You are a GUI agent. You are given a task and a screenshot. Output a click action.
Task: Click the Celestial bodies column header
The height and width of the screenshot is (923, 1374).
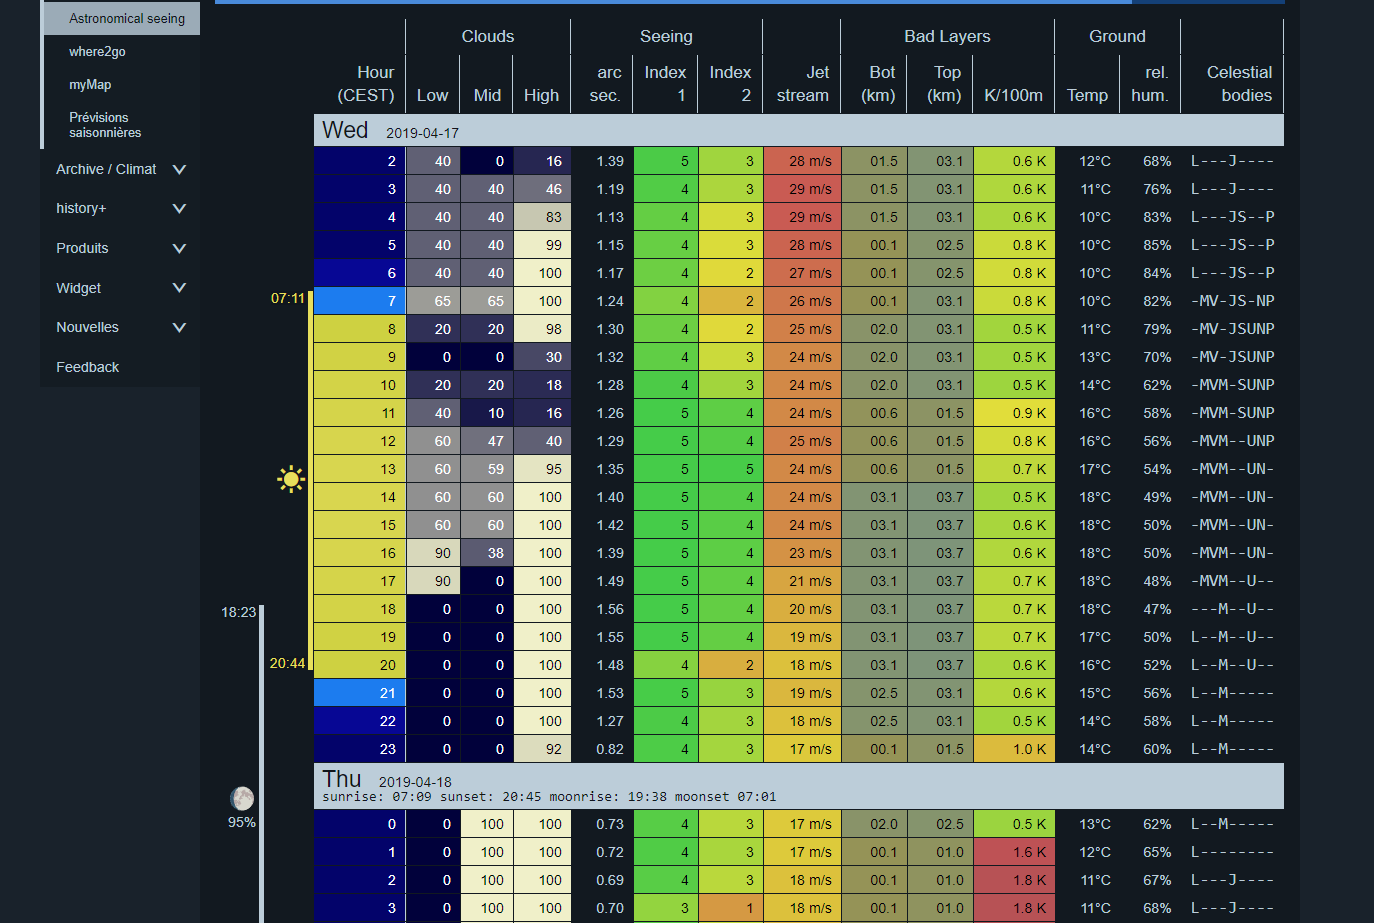click(x=1239, y=84)
